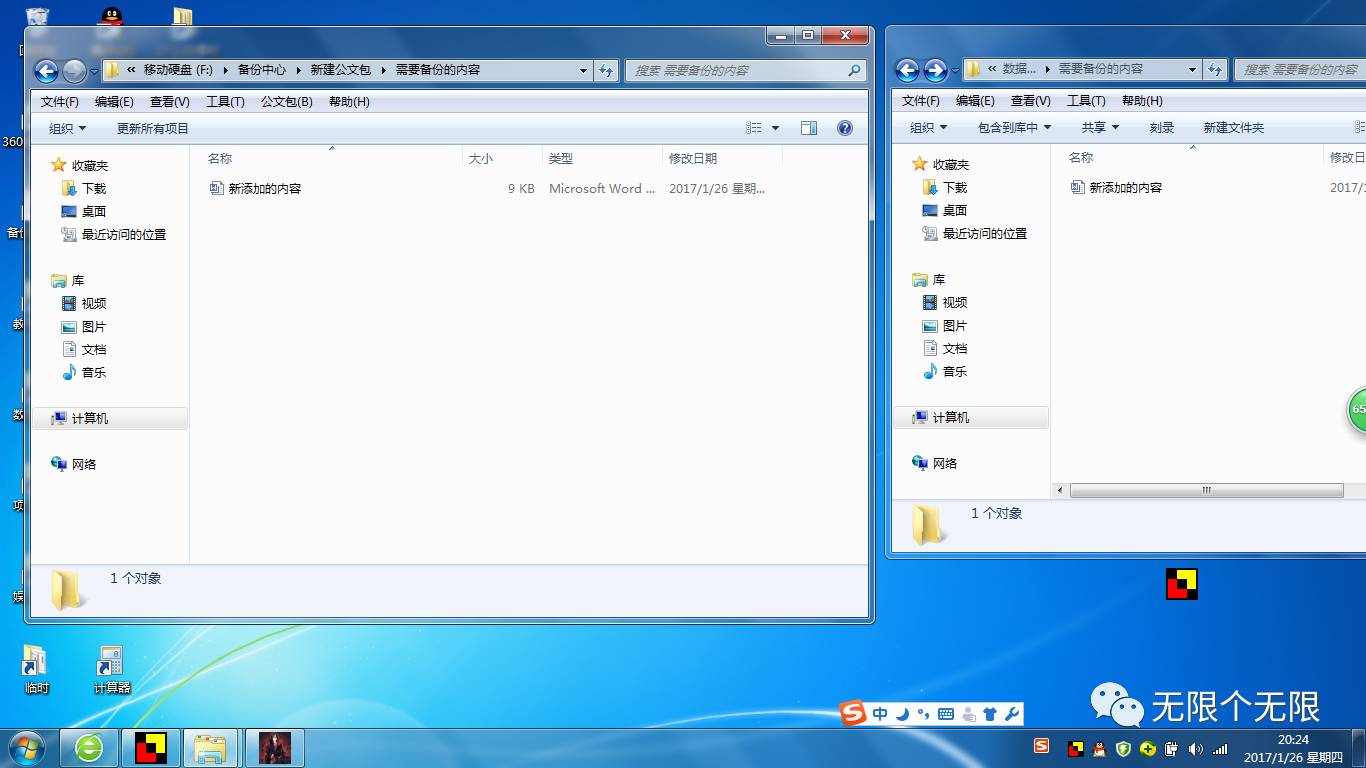Click the network signal icon in the tray
This screenshot has height=768, width=1366.
click(x=1221, y=748)
